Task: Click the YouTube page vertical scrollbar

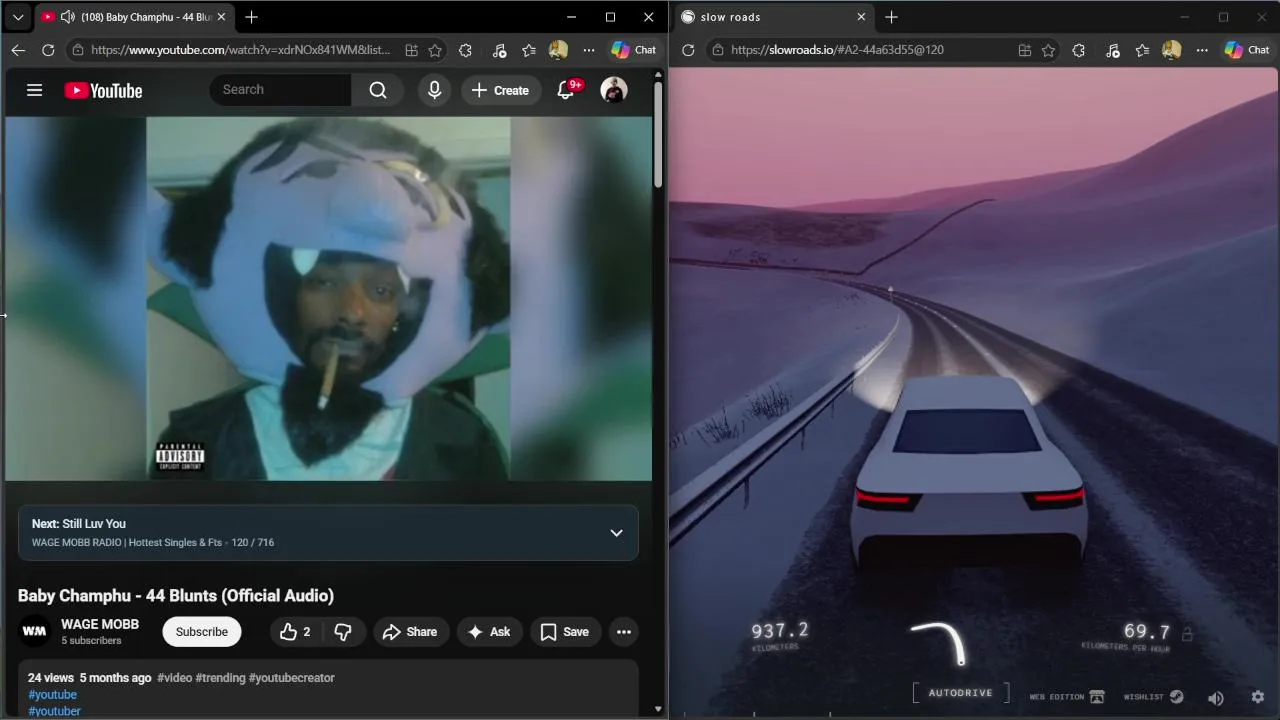Action: 658,135
